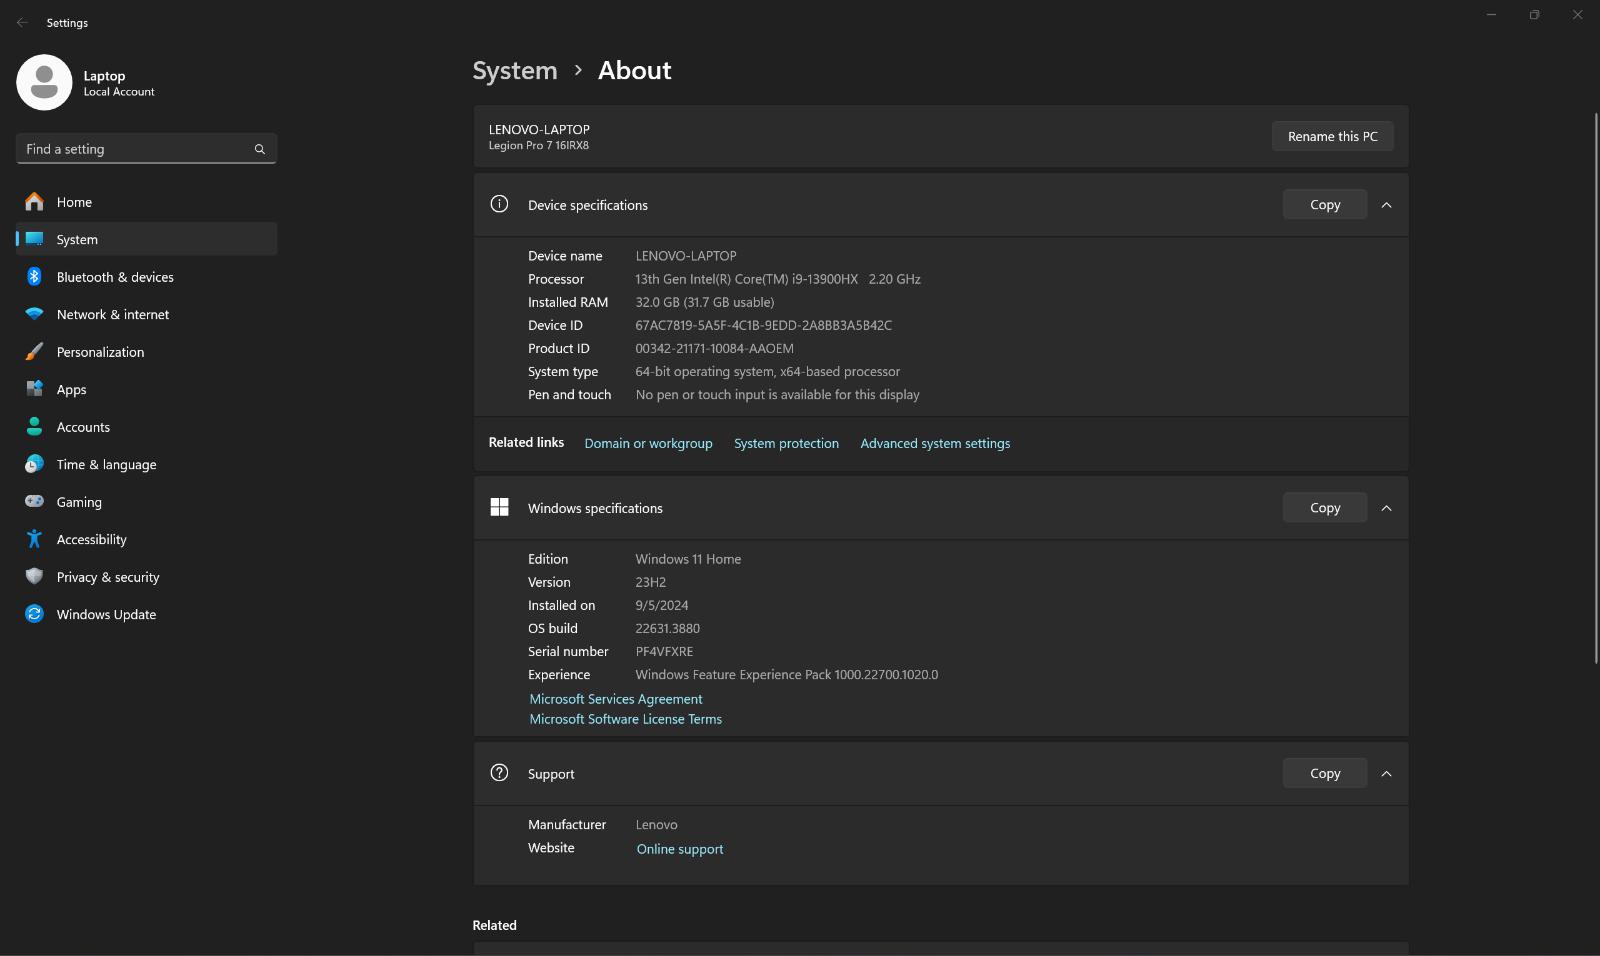Click the Bluetooth & devices icon
Image resolution: width=1600 pixels, height=956 pixels.
(34, 277)
